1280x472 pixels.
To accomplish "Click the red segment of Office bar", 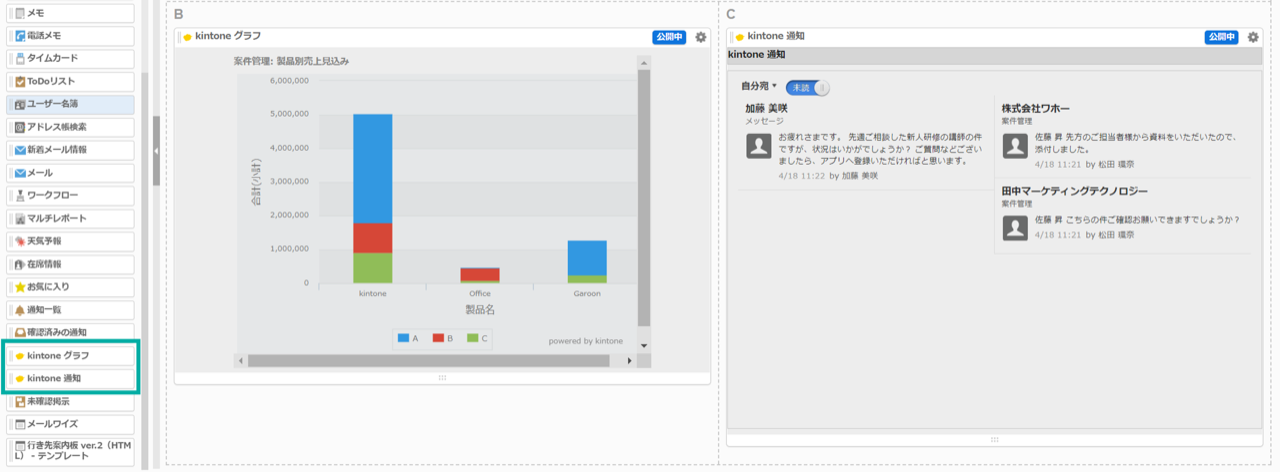I will [x=480, y=274].
